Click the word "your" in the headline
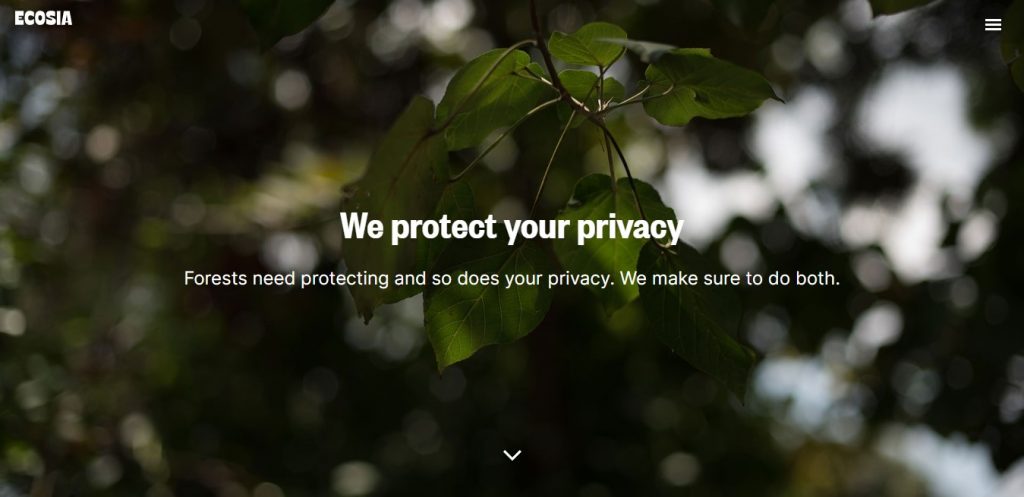This screenshot has height=497, width=1024. tap(537, 229)
